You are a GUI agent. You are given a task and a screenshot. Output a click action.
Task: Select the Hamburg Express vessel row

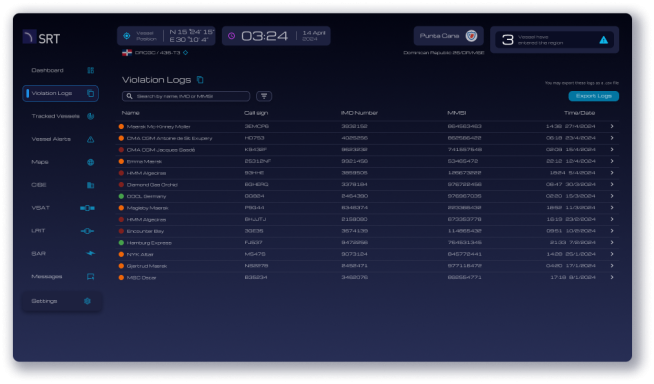[x=367, y=243]
